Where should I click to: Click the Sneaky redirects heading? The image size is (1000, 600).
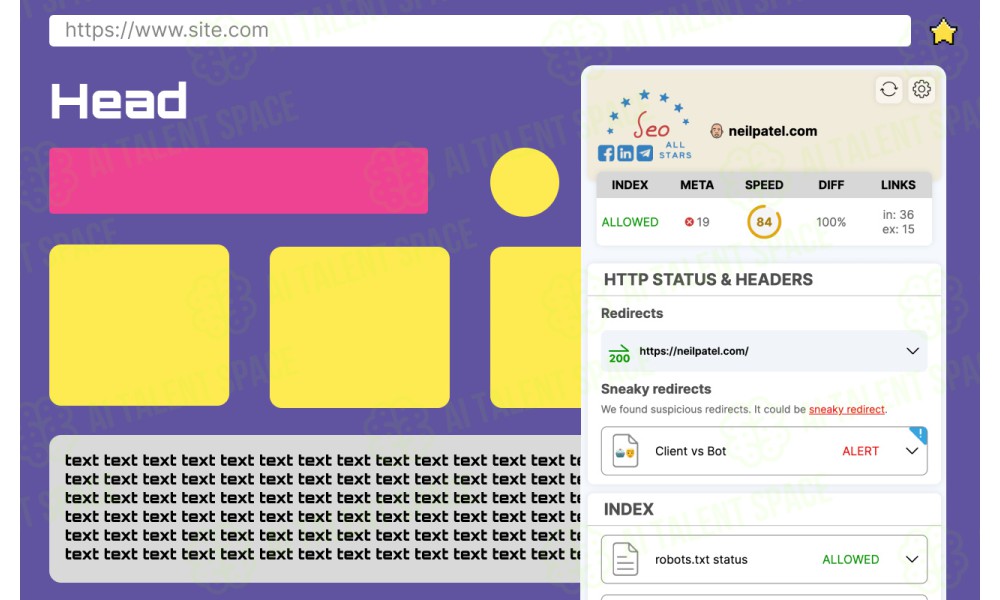point(656,389)
